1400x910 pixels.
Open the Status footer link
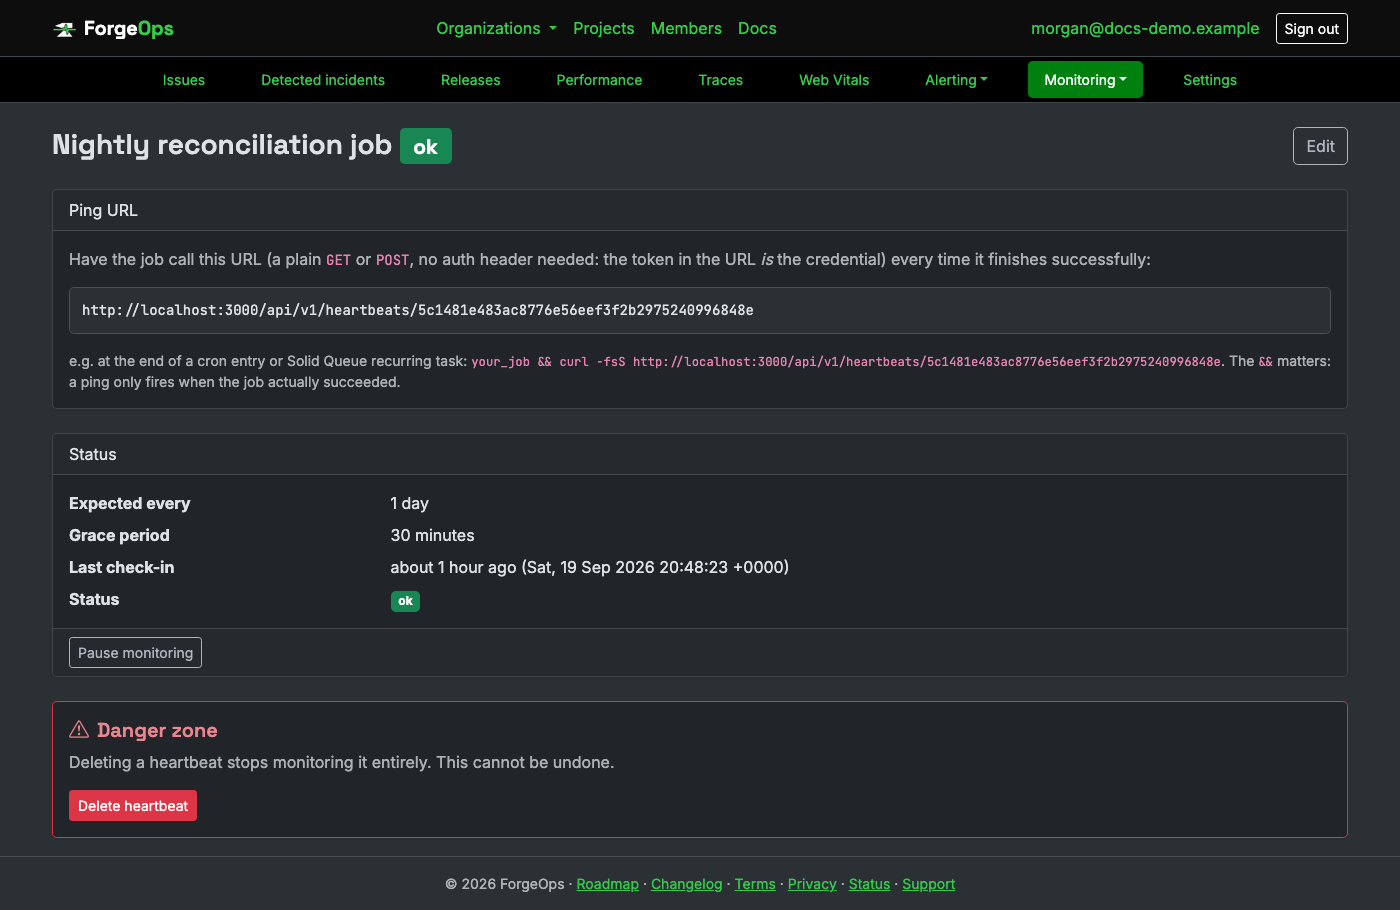[869, 884]
